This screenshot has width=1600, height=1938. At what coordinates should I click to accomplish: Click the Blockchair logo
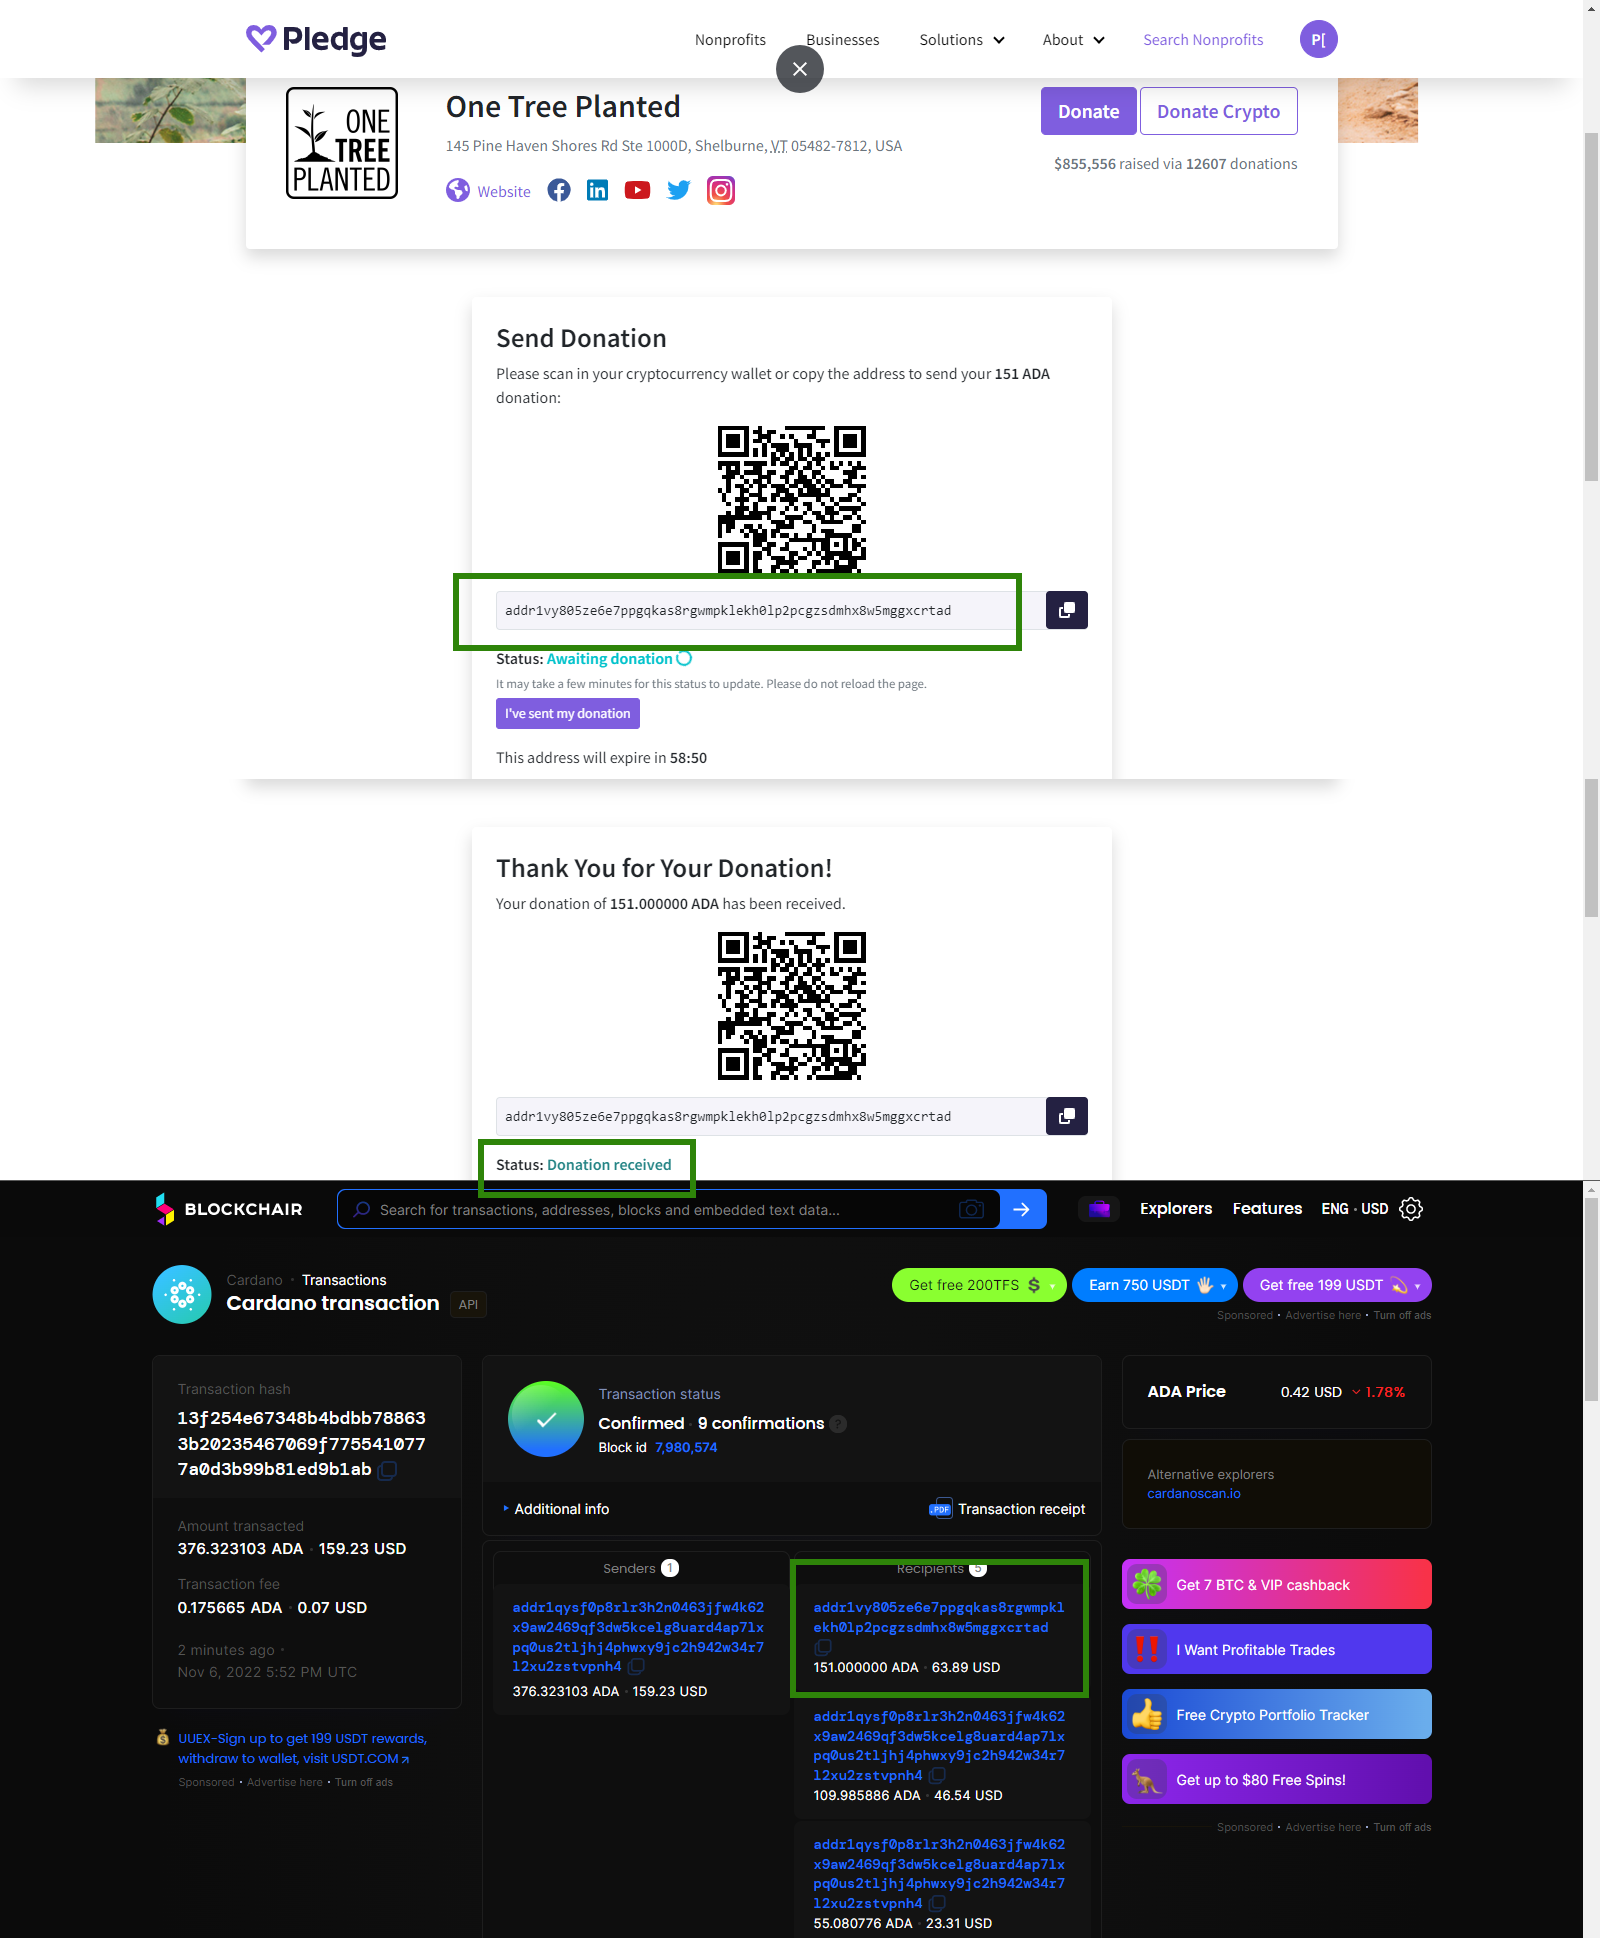pyautogui.click(x=229, y=1209)
